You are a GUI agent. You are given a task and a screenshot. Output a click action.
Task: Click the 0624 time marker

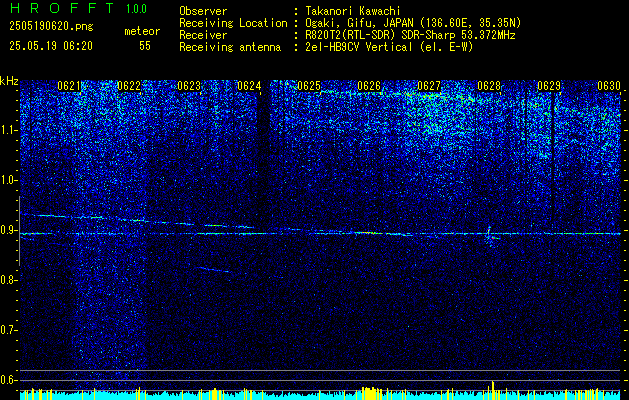coord(249,86)
